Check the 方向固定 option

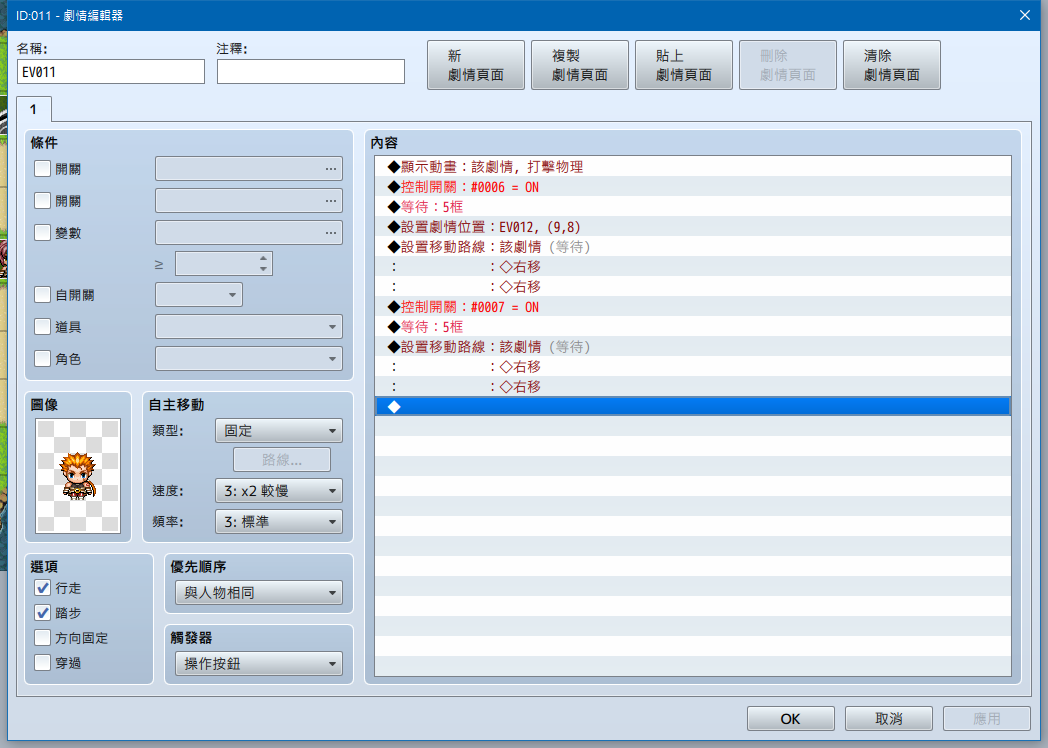(x=43, y=638)
